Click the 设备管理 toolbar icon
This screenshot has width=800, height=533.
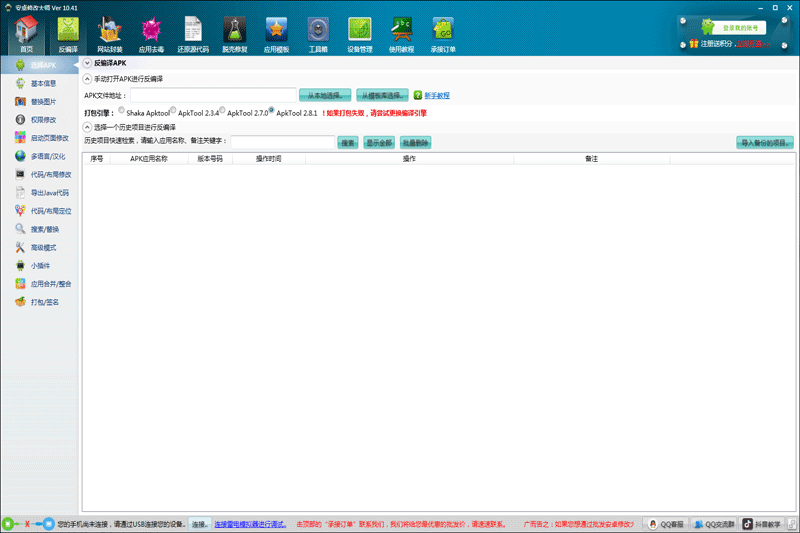(359, 34)
